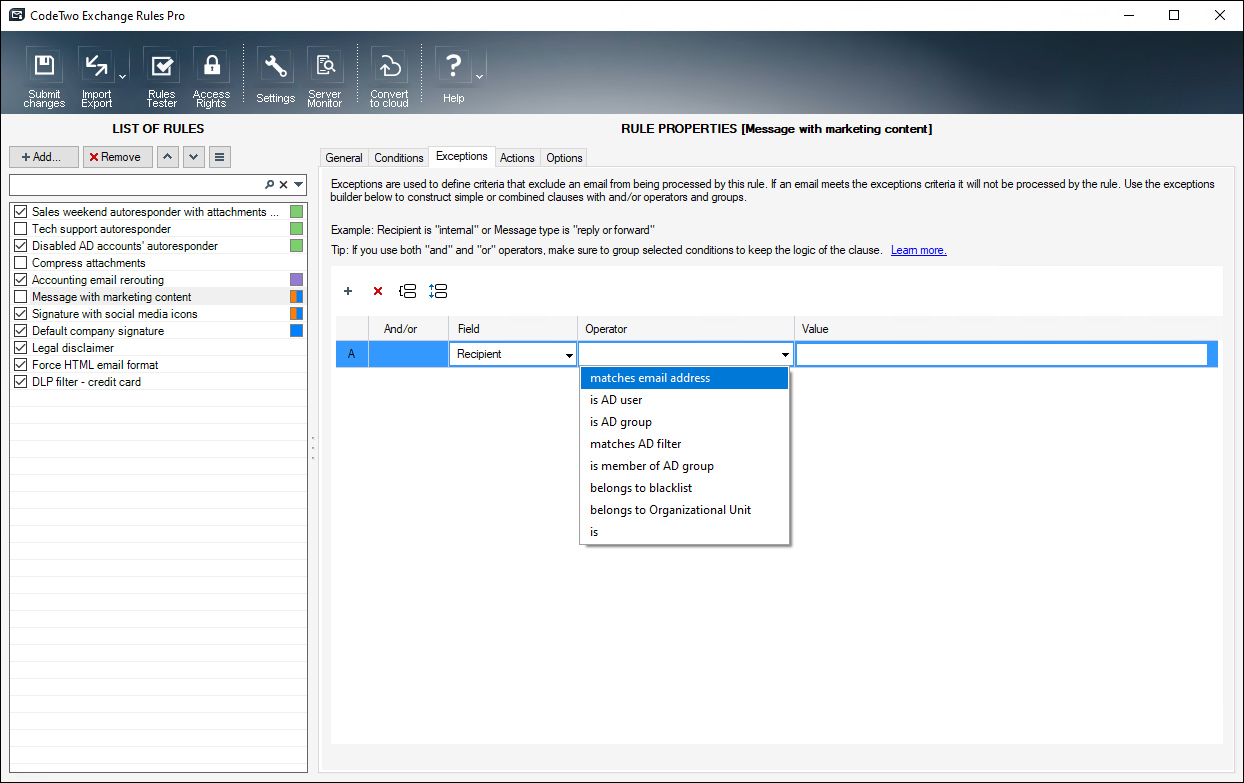Image resolution: width=1244 pixels, height=783 pixels.
Task: Choose 'belongs to Organizational Unit' operator
Action: pyautogui.click(x=685, y=510)
